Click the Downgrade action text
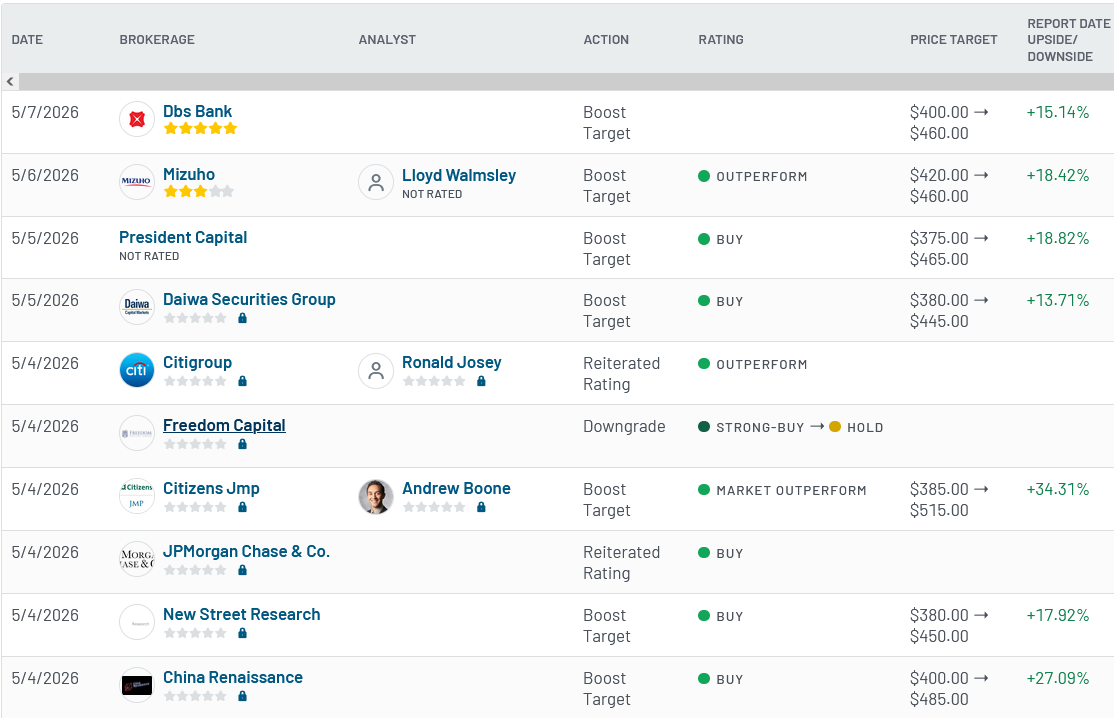 [624, 426]
